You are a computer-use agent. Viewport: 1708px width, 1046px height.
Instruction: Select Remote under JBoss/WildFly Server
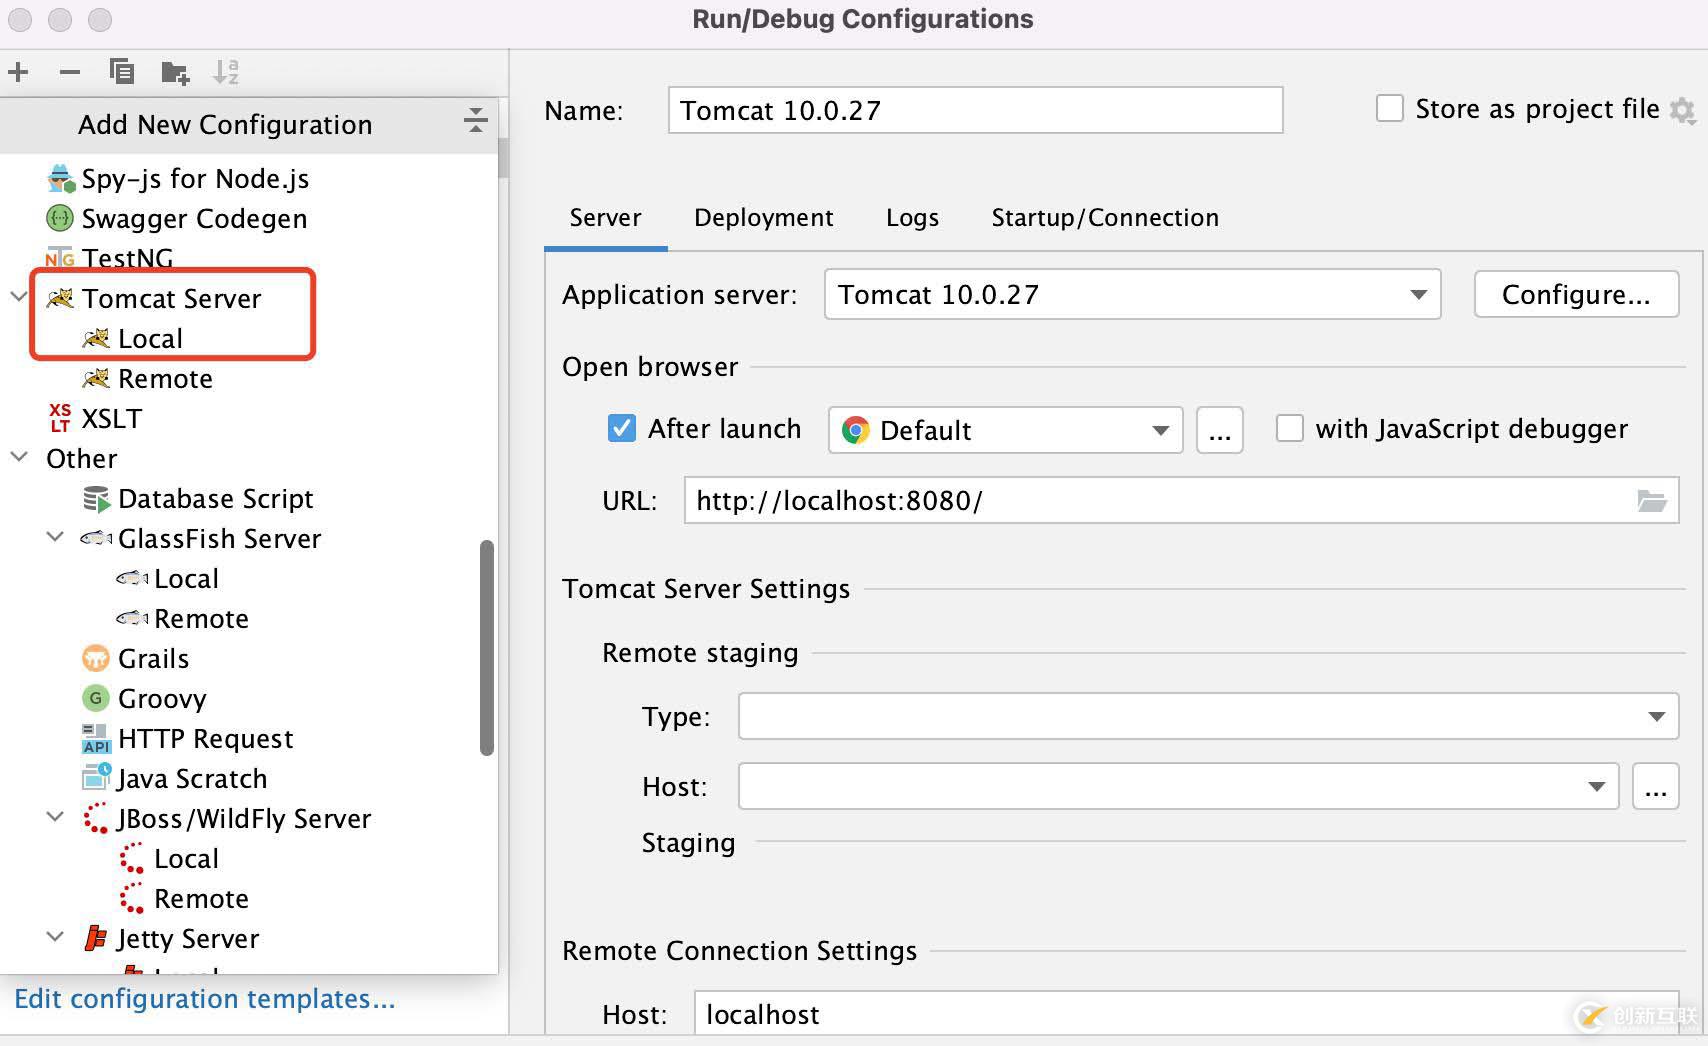[x=201, y=898]
